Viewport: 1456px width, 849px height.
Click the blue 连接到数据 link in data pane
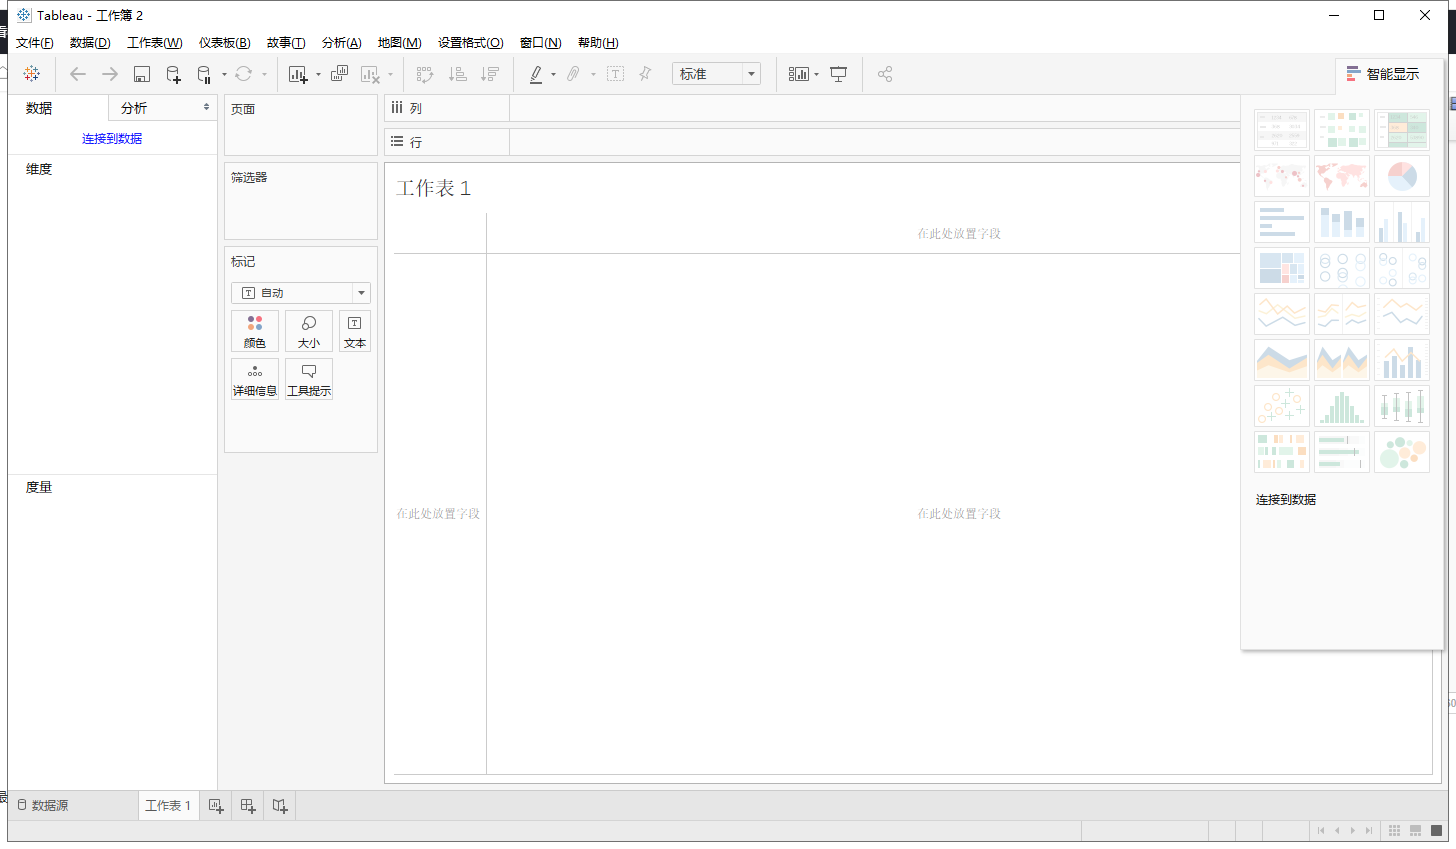112,139
